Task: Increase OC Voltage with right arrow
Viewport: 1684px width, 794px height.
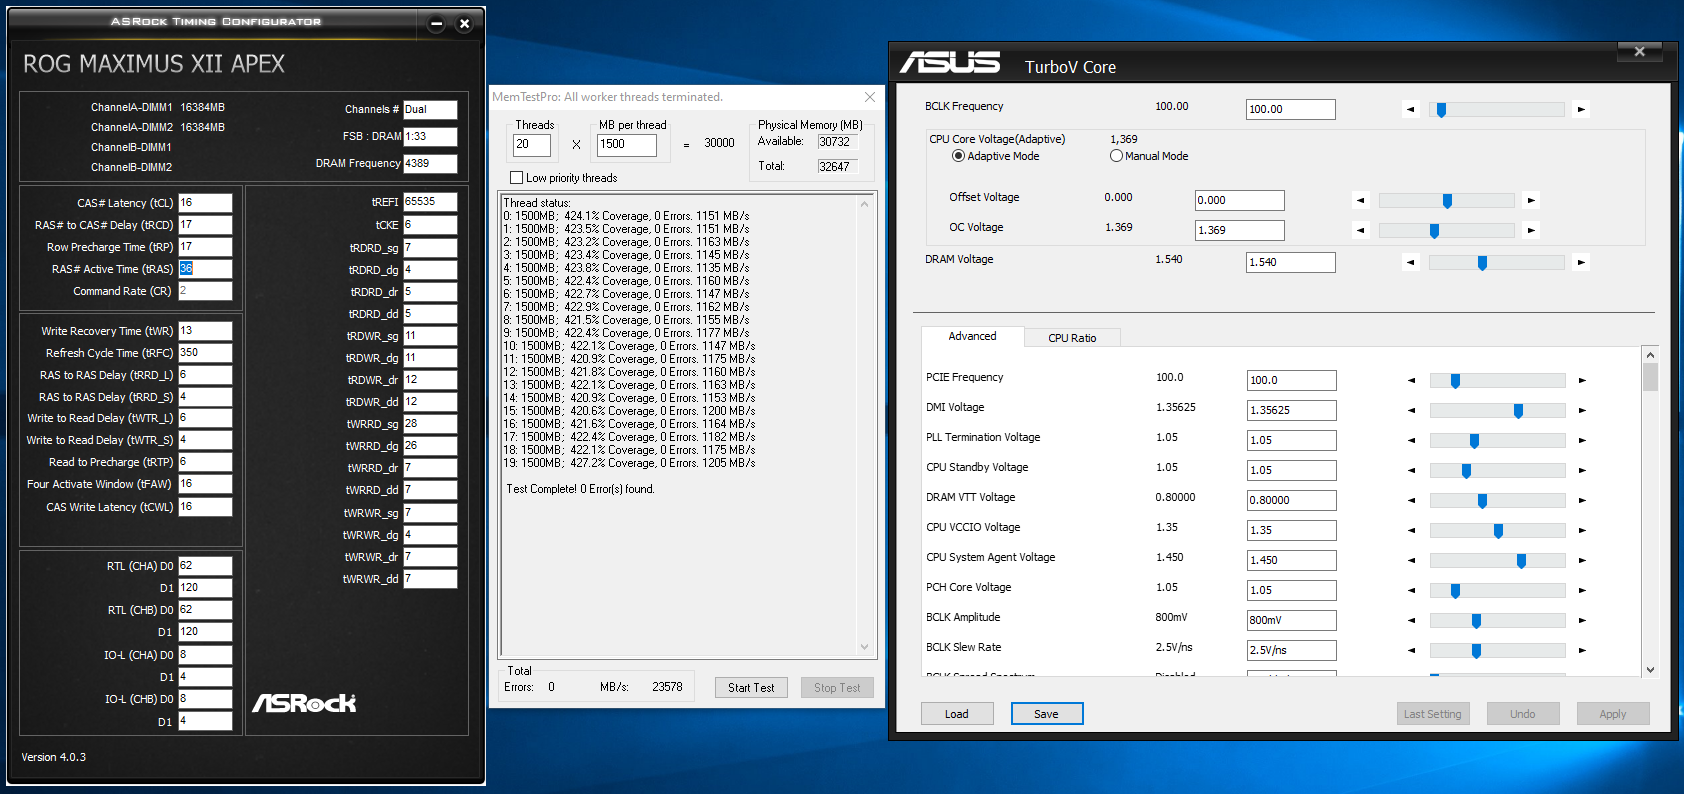Action: [x=1531, y=230]
